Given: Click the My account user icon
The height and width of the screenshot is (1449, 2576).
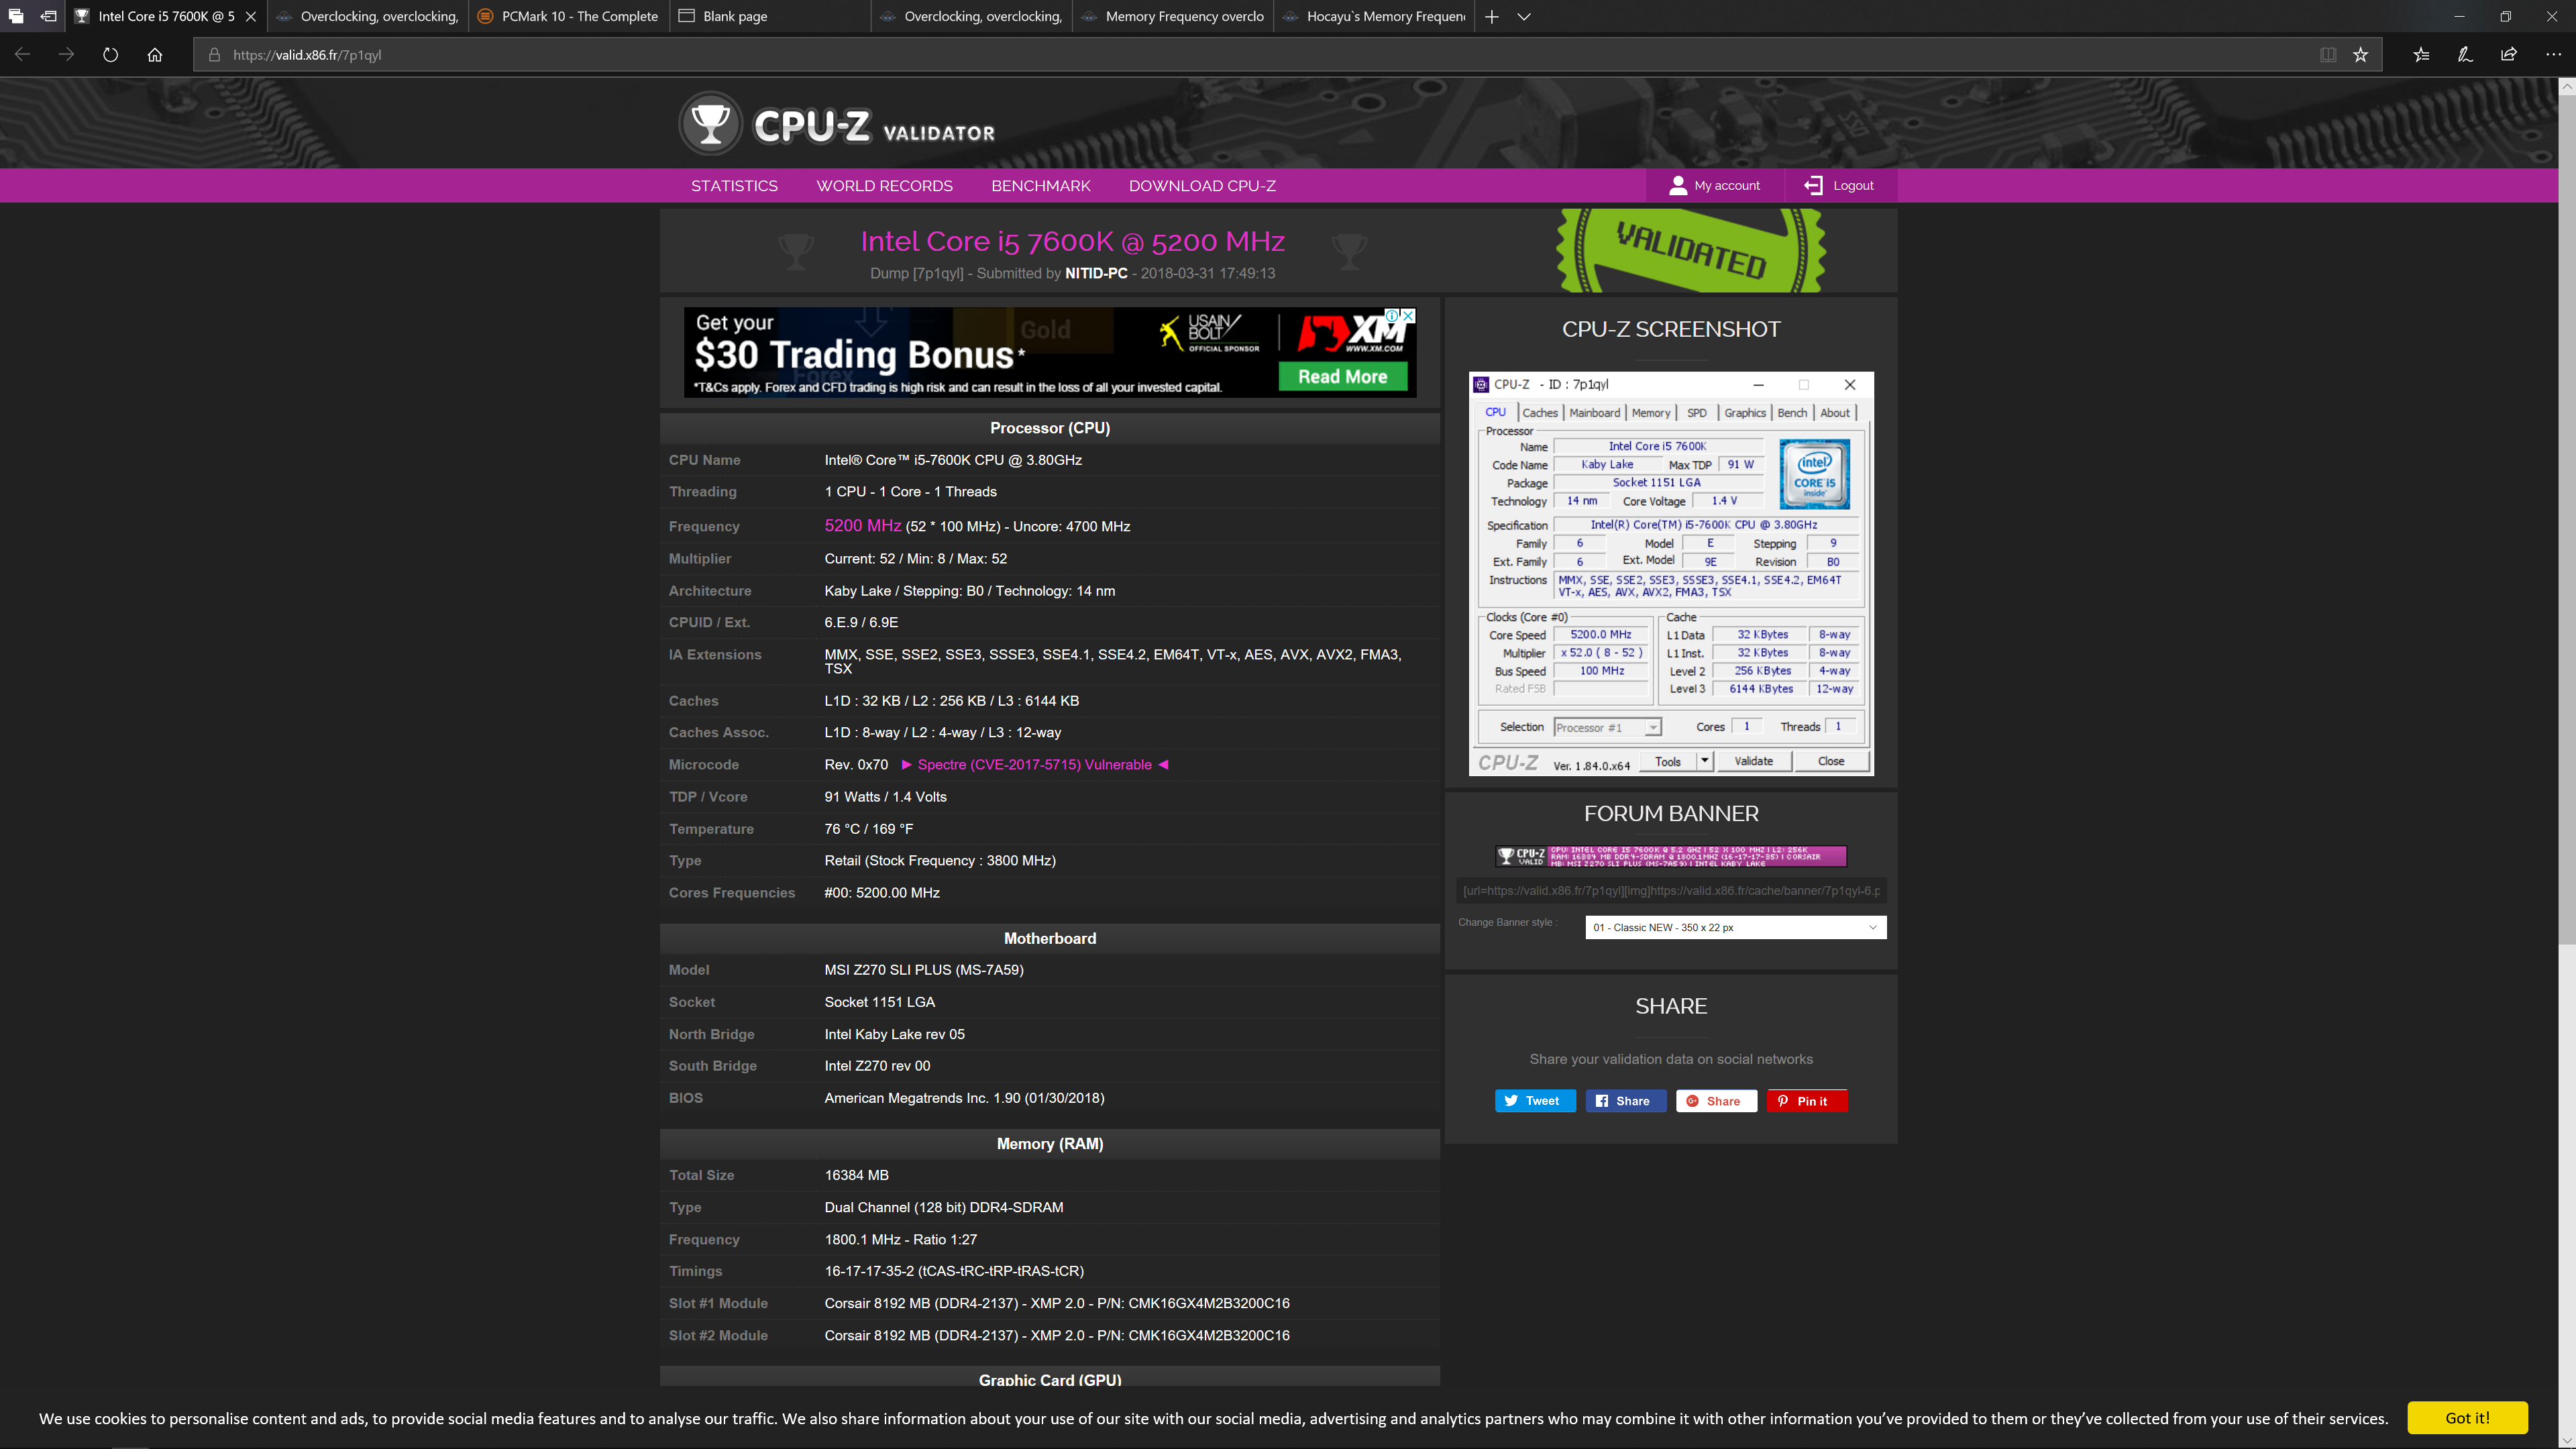Looking at the screenshot, I should (1678, 185).
